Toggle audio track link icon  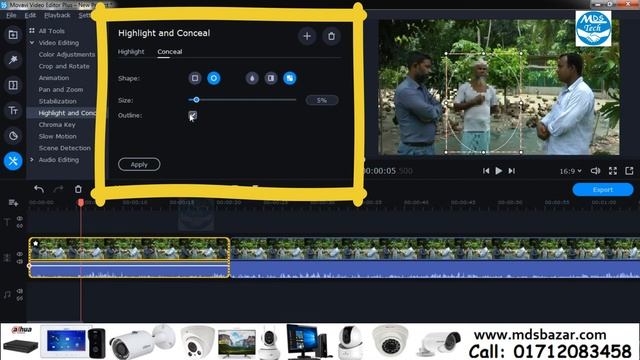coord(20,298)
